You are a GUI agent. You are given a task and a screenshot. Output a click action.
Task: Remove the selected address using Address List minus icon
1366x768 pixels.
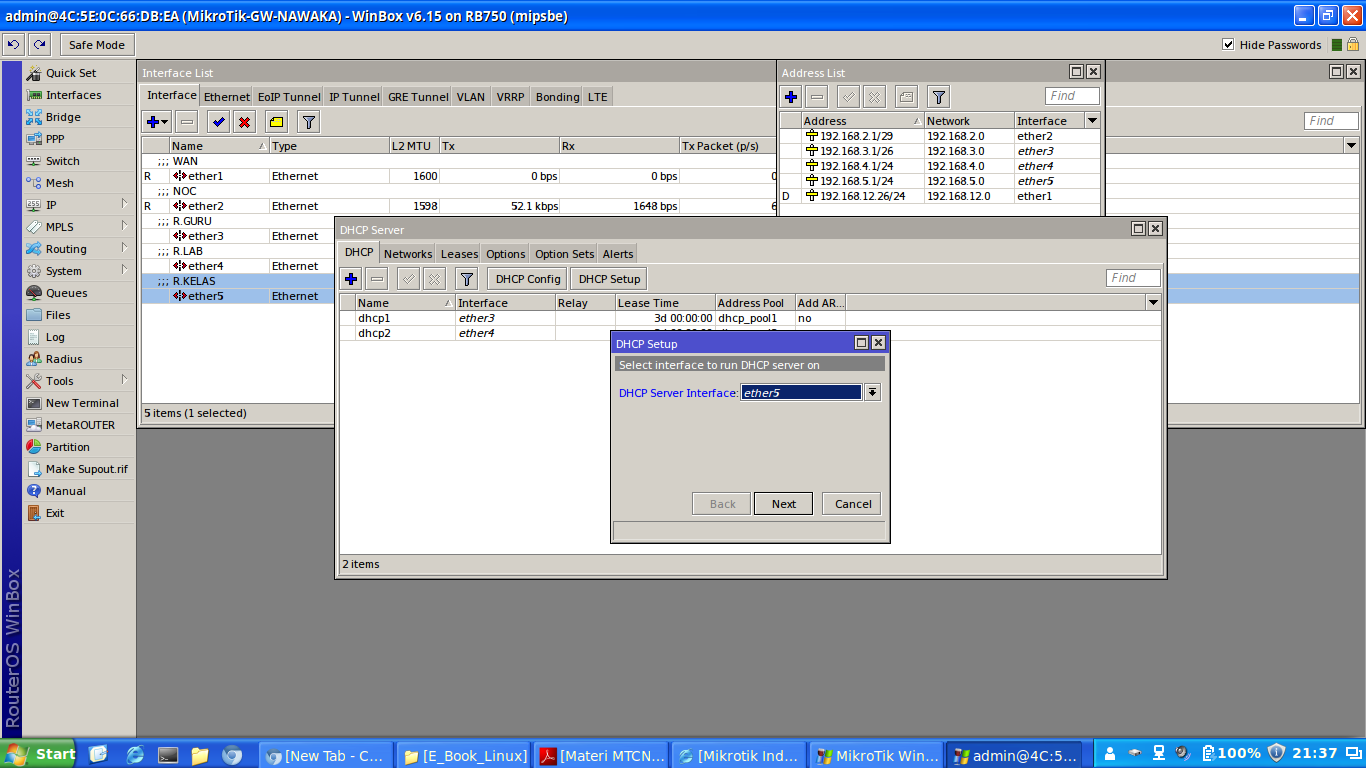point(819,96)
